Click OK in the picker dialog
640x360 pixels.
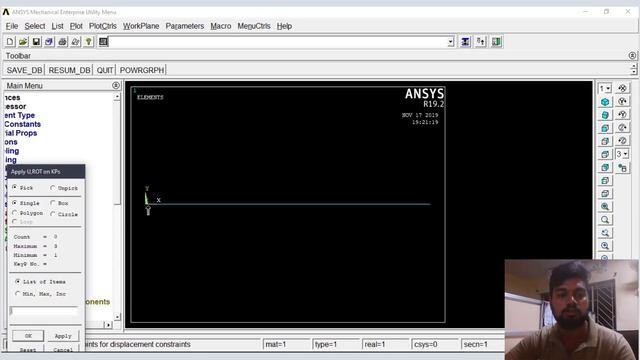(x=28, y=336)
